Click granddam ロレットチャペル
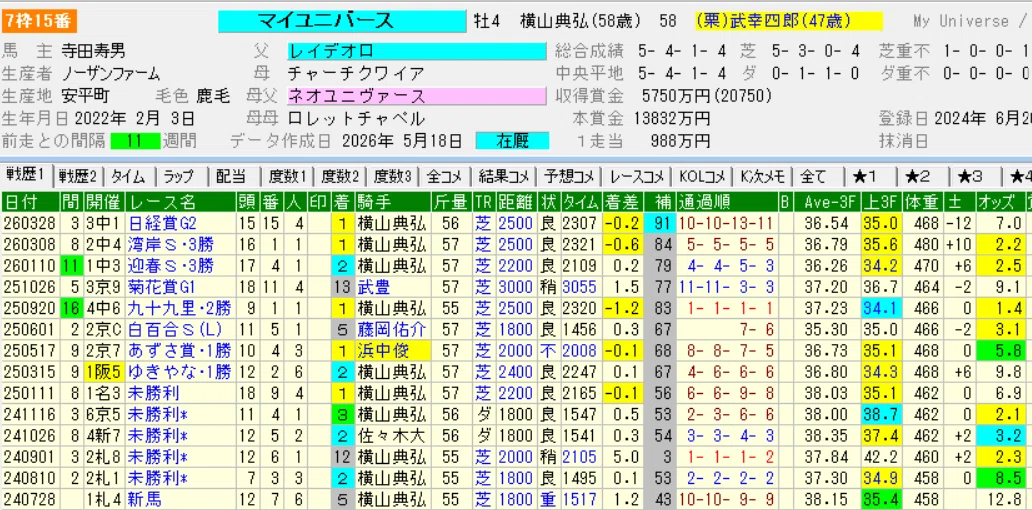 pyautogui.click(x=356, y=119)
